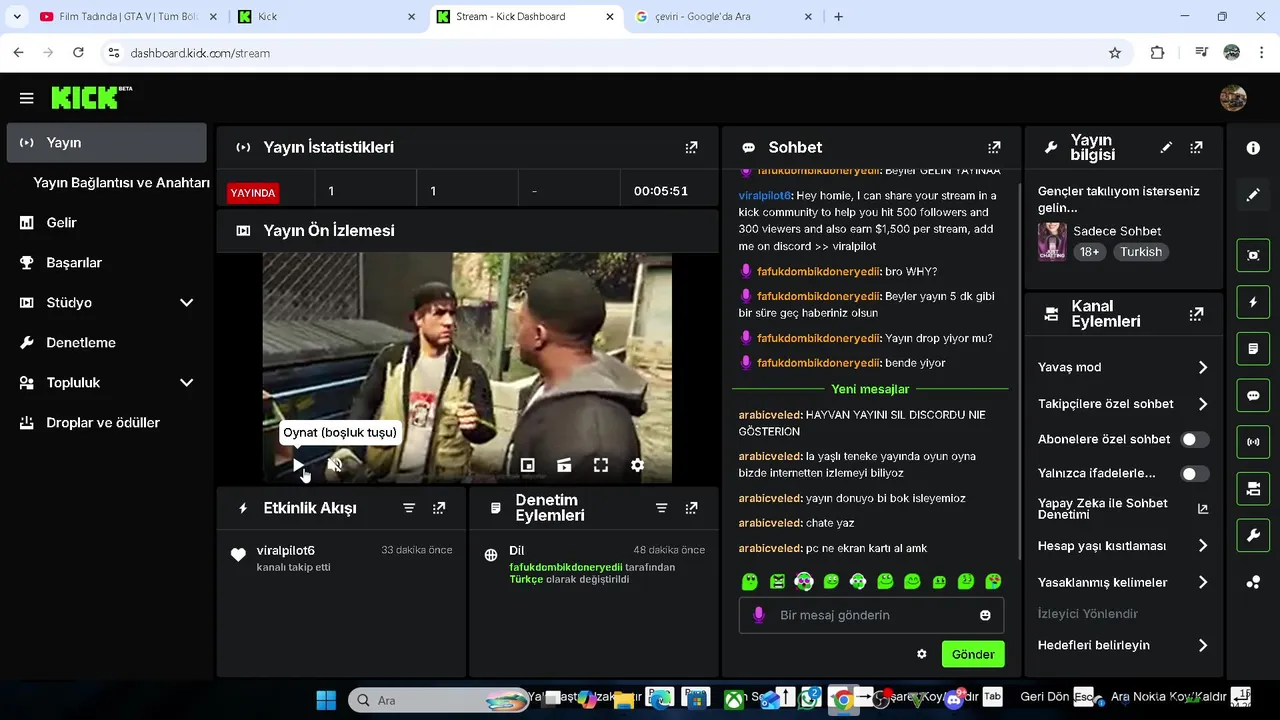
Task: Open Takipçilere özel sohbet options
Action: pos(1123,404)
